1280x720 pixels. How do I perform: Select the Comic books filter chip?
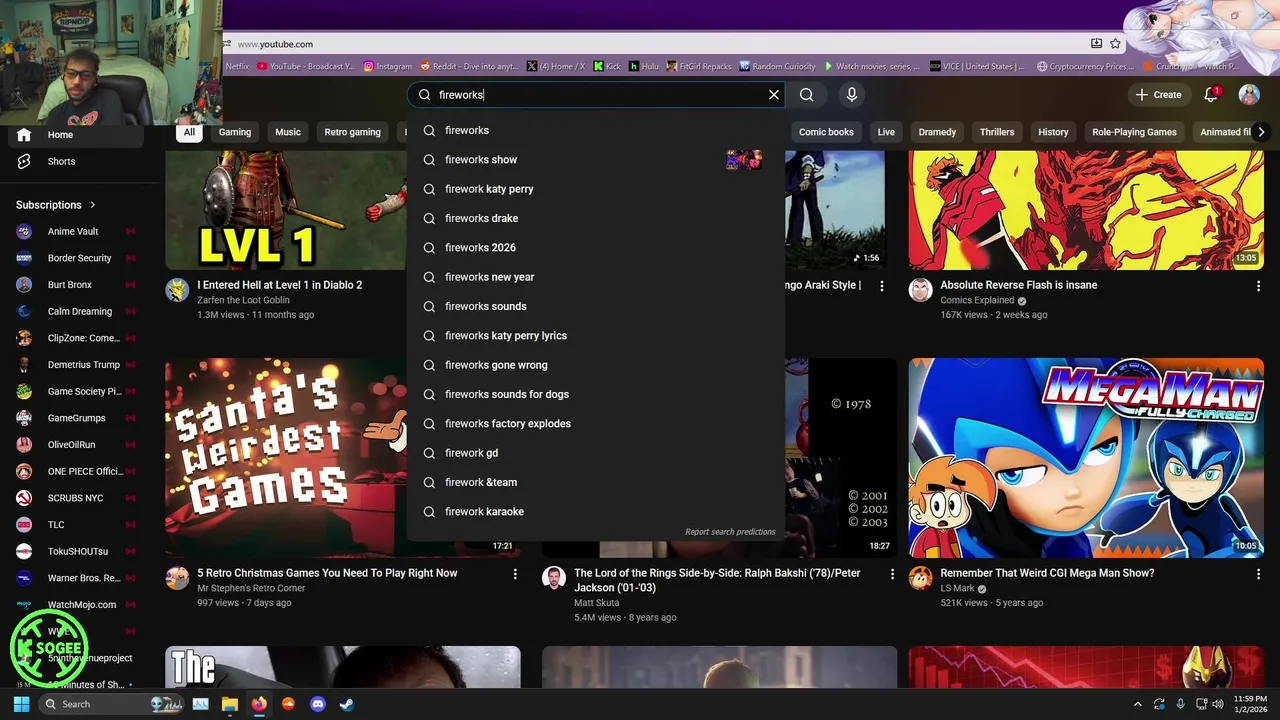click(826, 132)
